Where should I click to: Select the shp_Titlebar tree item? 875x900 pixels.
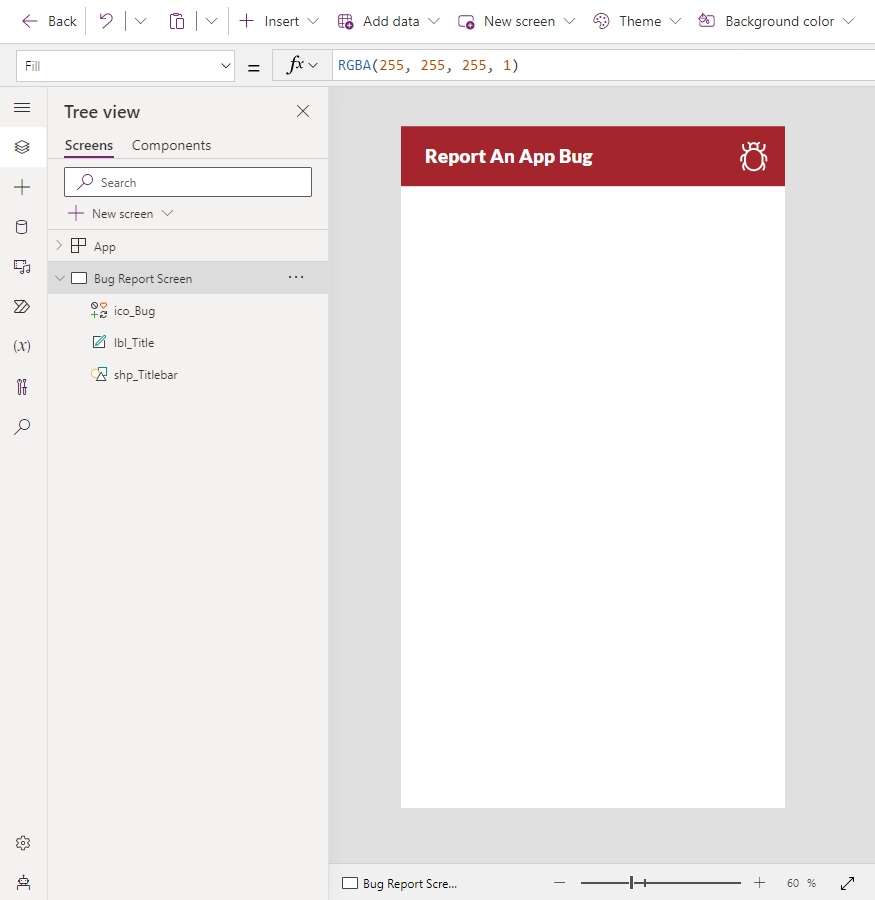(145, 375)
